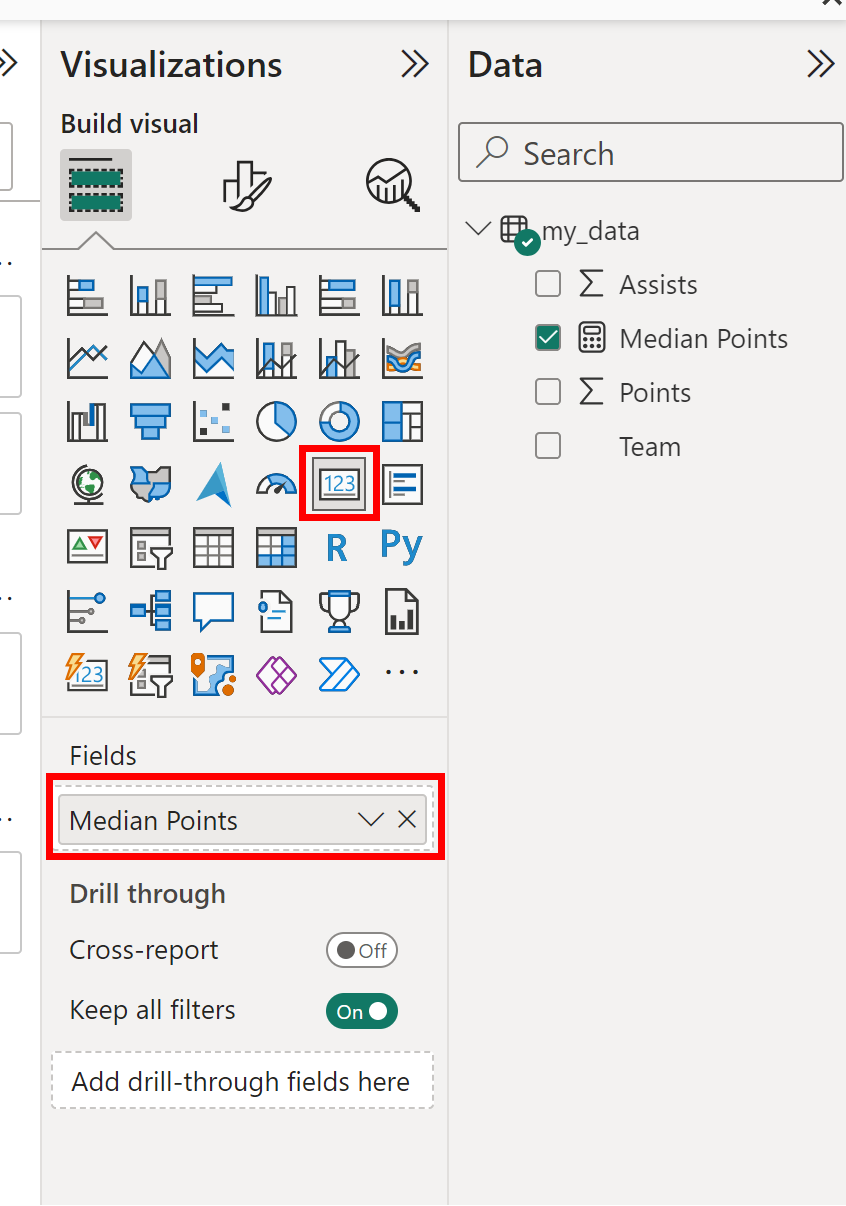Viewport: 846px width, 1206px height.
Task: Select the R script visual
Action: tap(339, 547)
